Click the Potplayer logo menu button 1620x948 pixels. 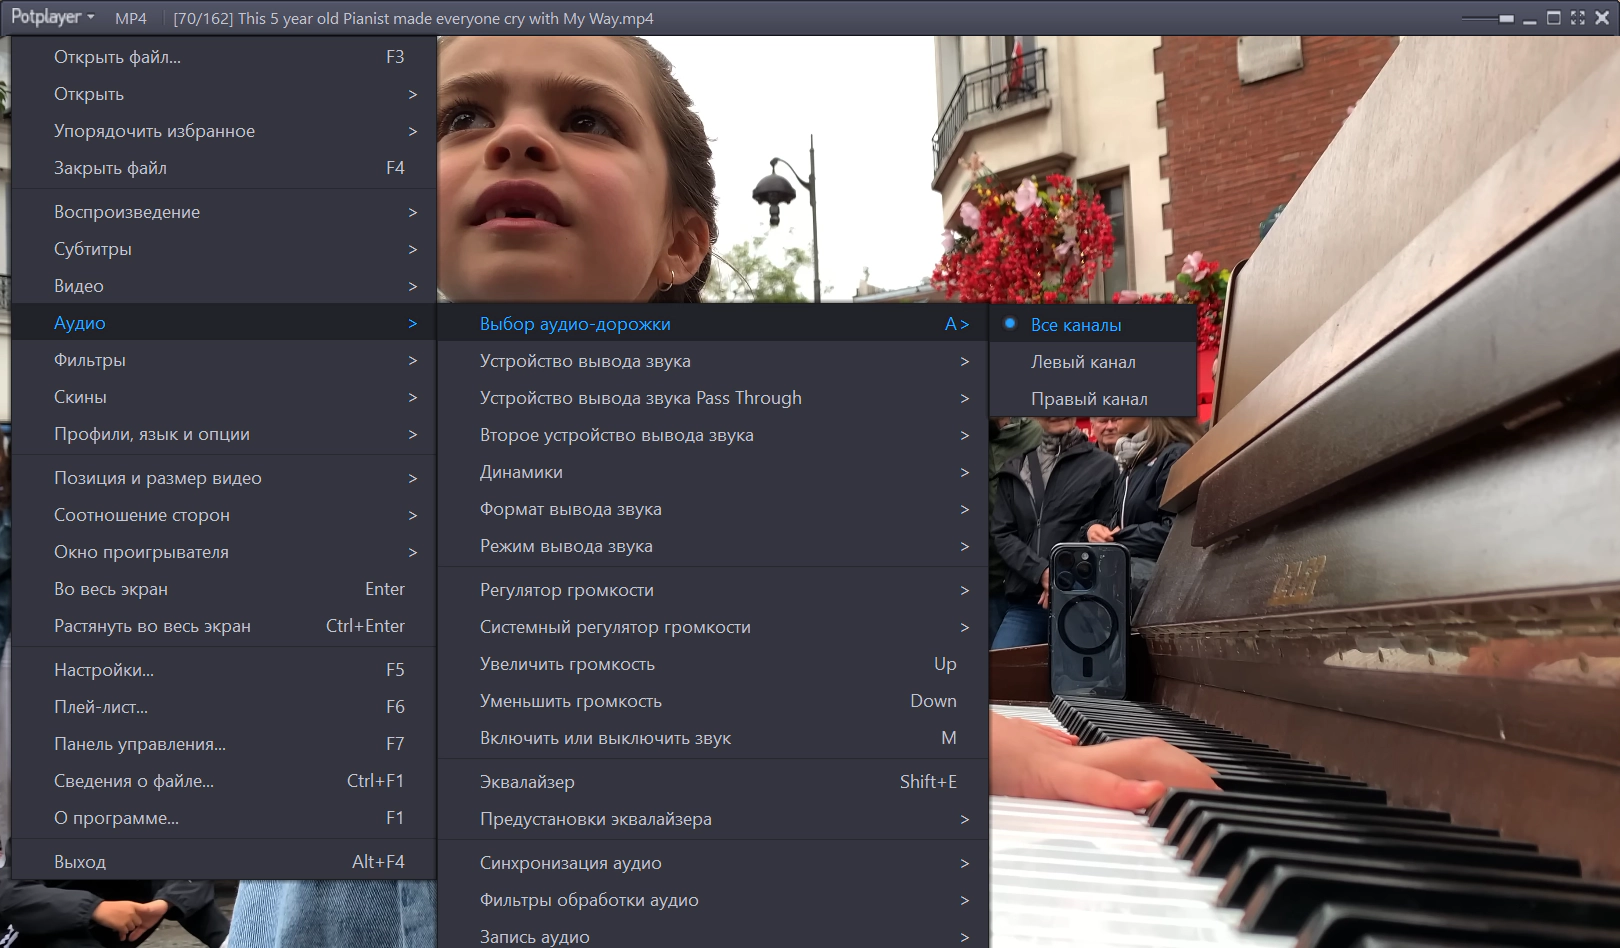(53, 17)
